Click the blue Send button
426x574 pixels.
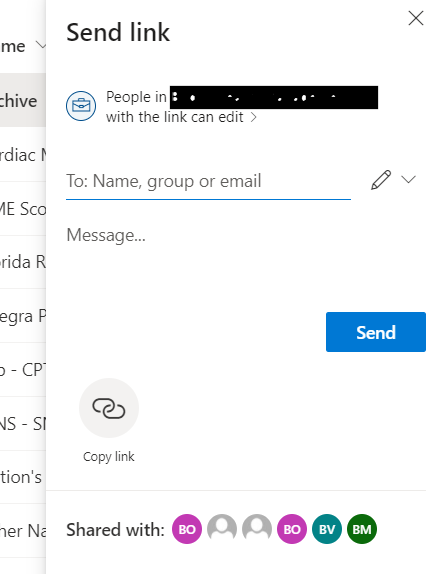tap(376, 332)
